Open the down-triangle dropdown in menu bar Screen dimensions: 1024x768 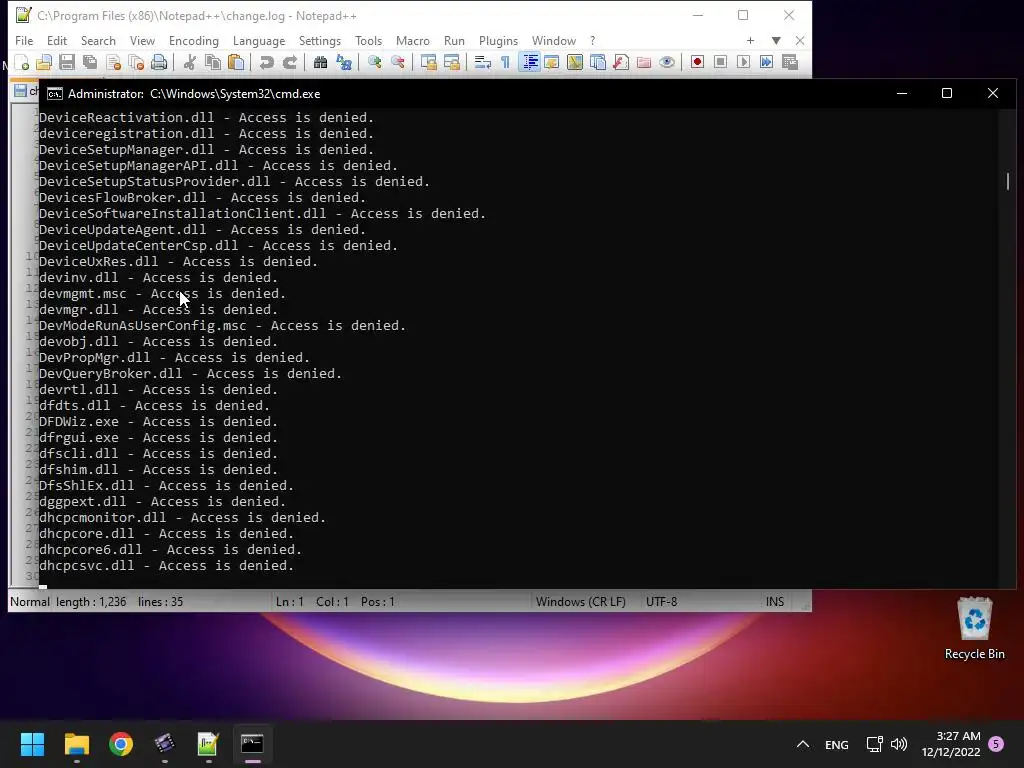(x=776, y=40)
